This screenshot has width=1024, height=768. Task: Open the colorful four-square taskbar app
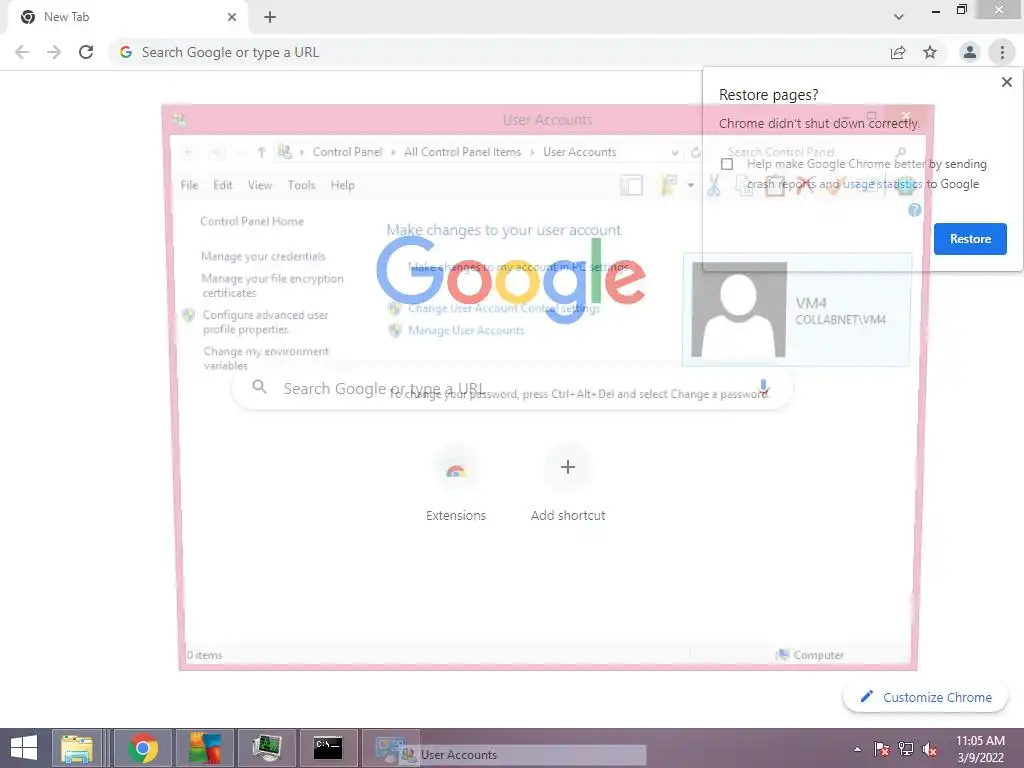(204, 748)
